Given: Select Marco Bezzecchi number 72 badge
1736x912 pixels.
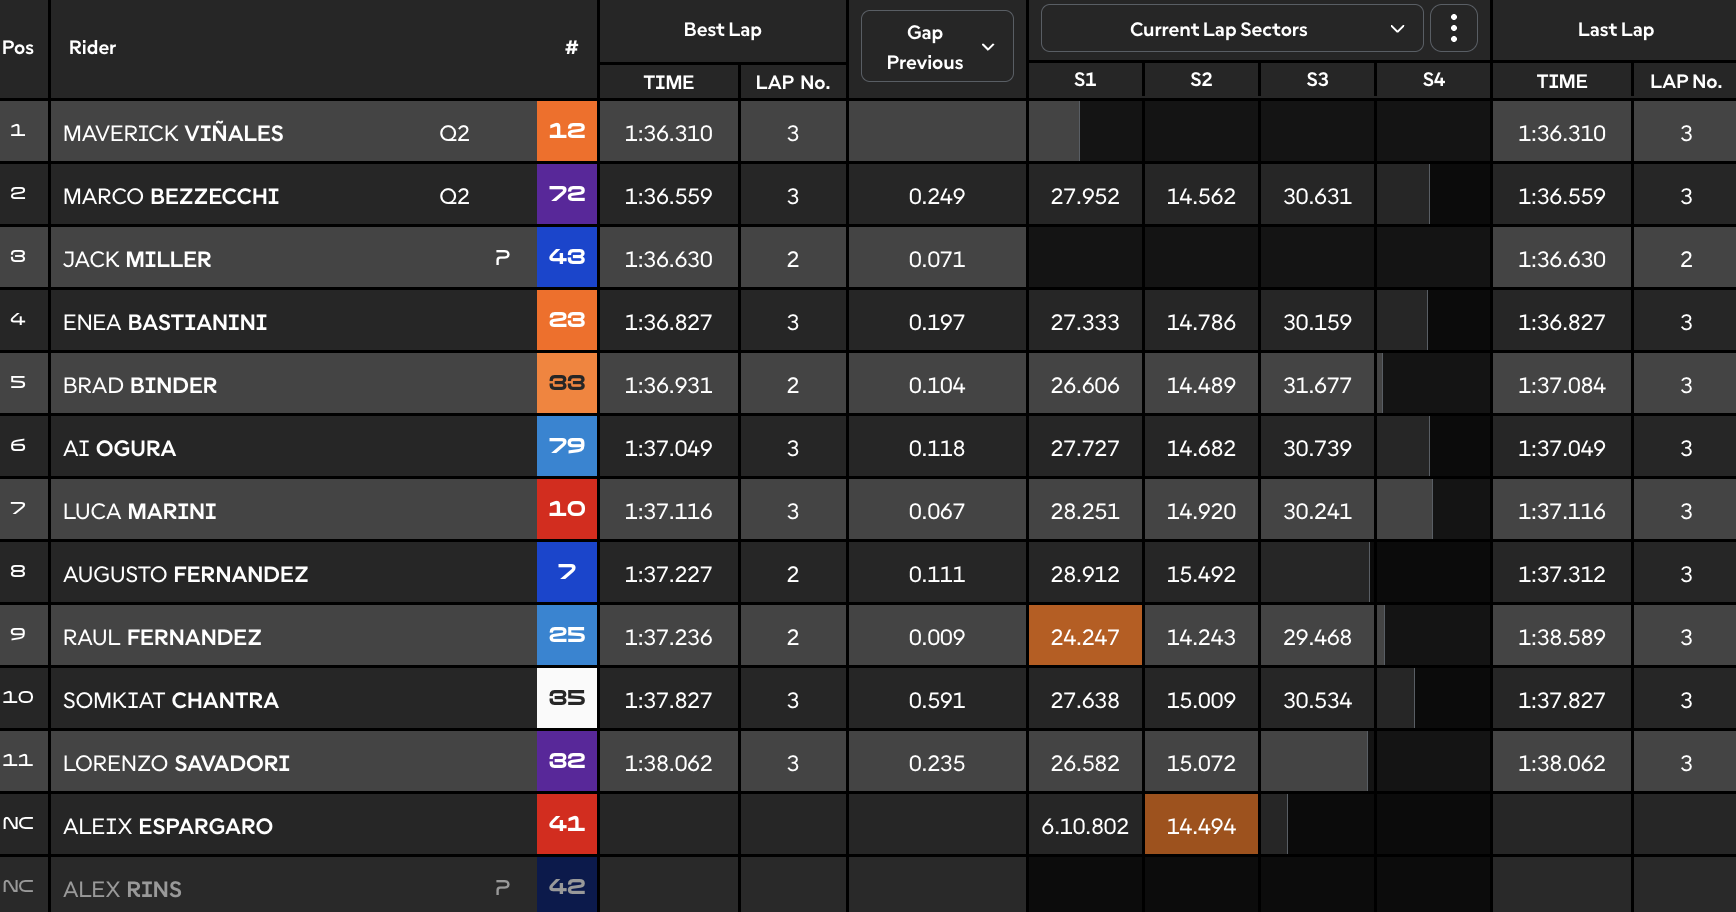Looking at the screenshot, I should [567, 194].
